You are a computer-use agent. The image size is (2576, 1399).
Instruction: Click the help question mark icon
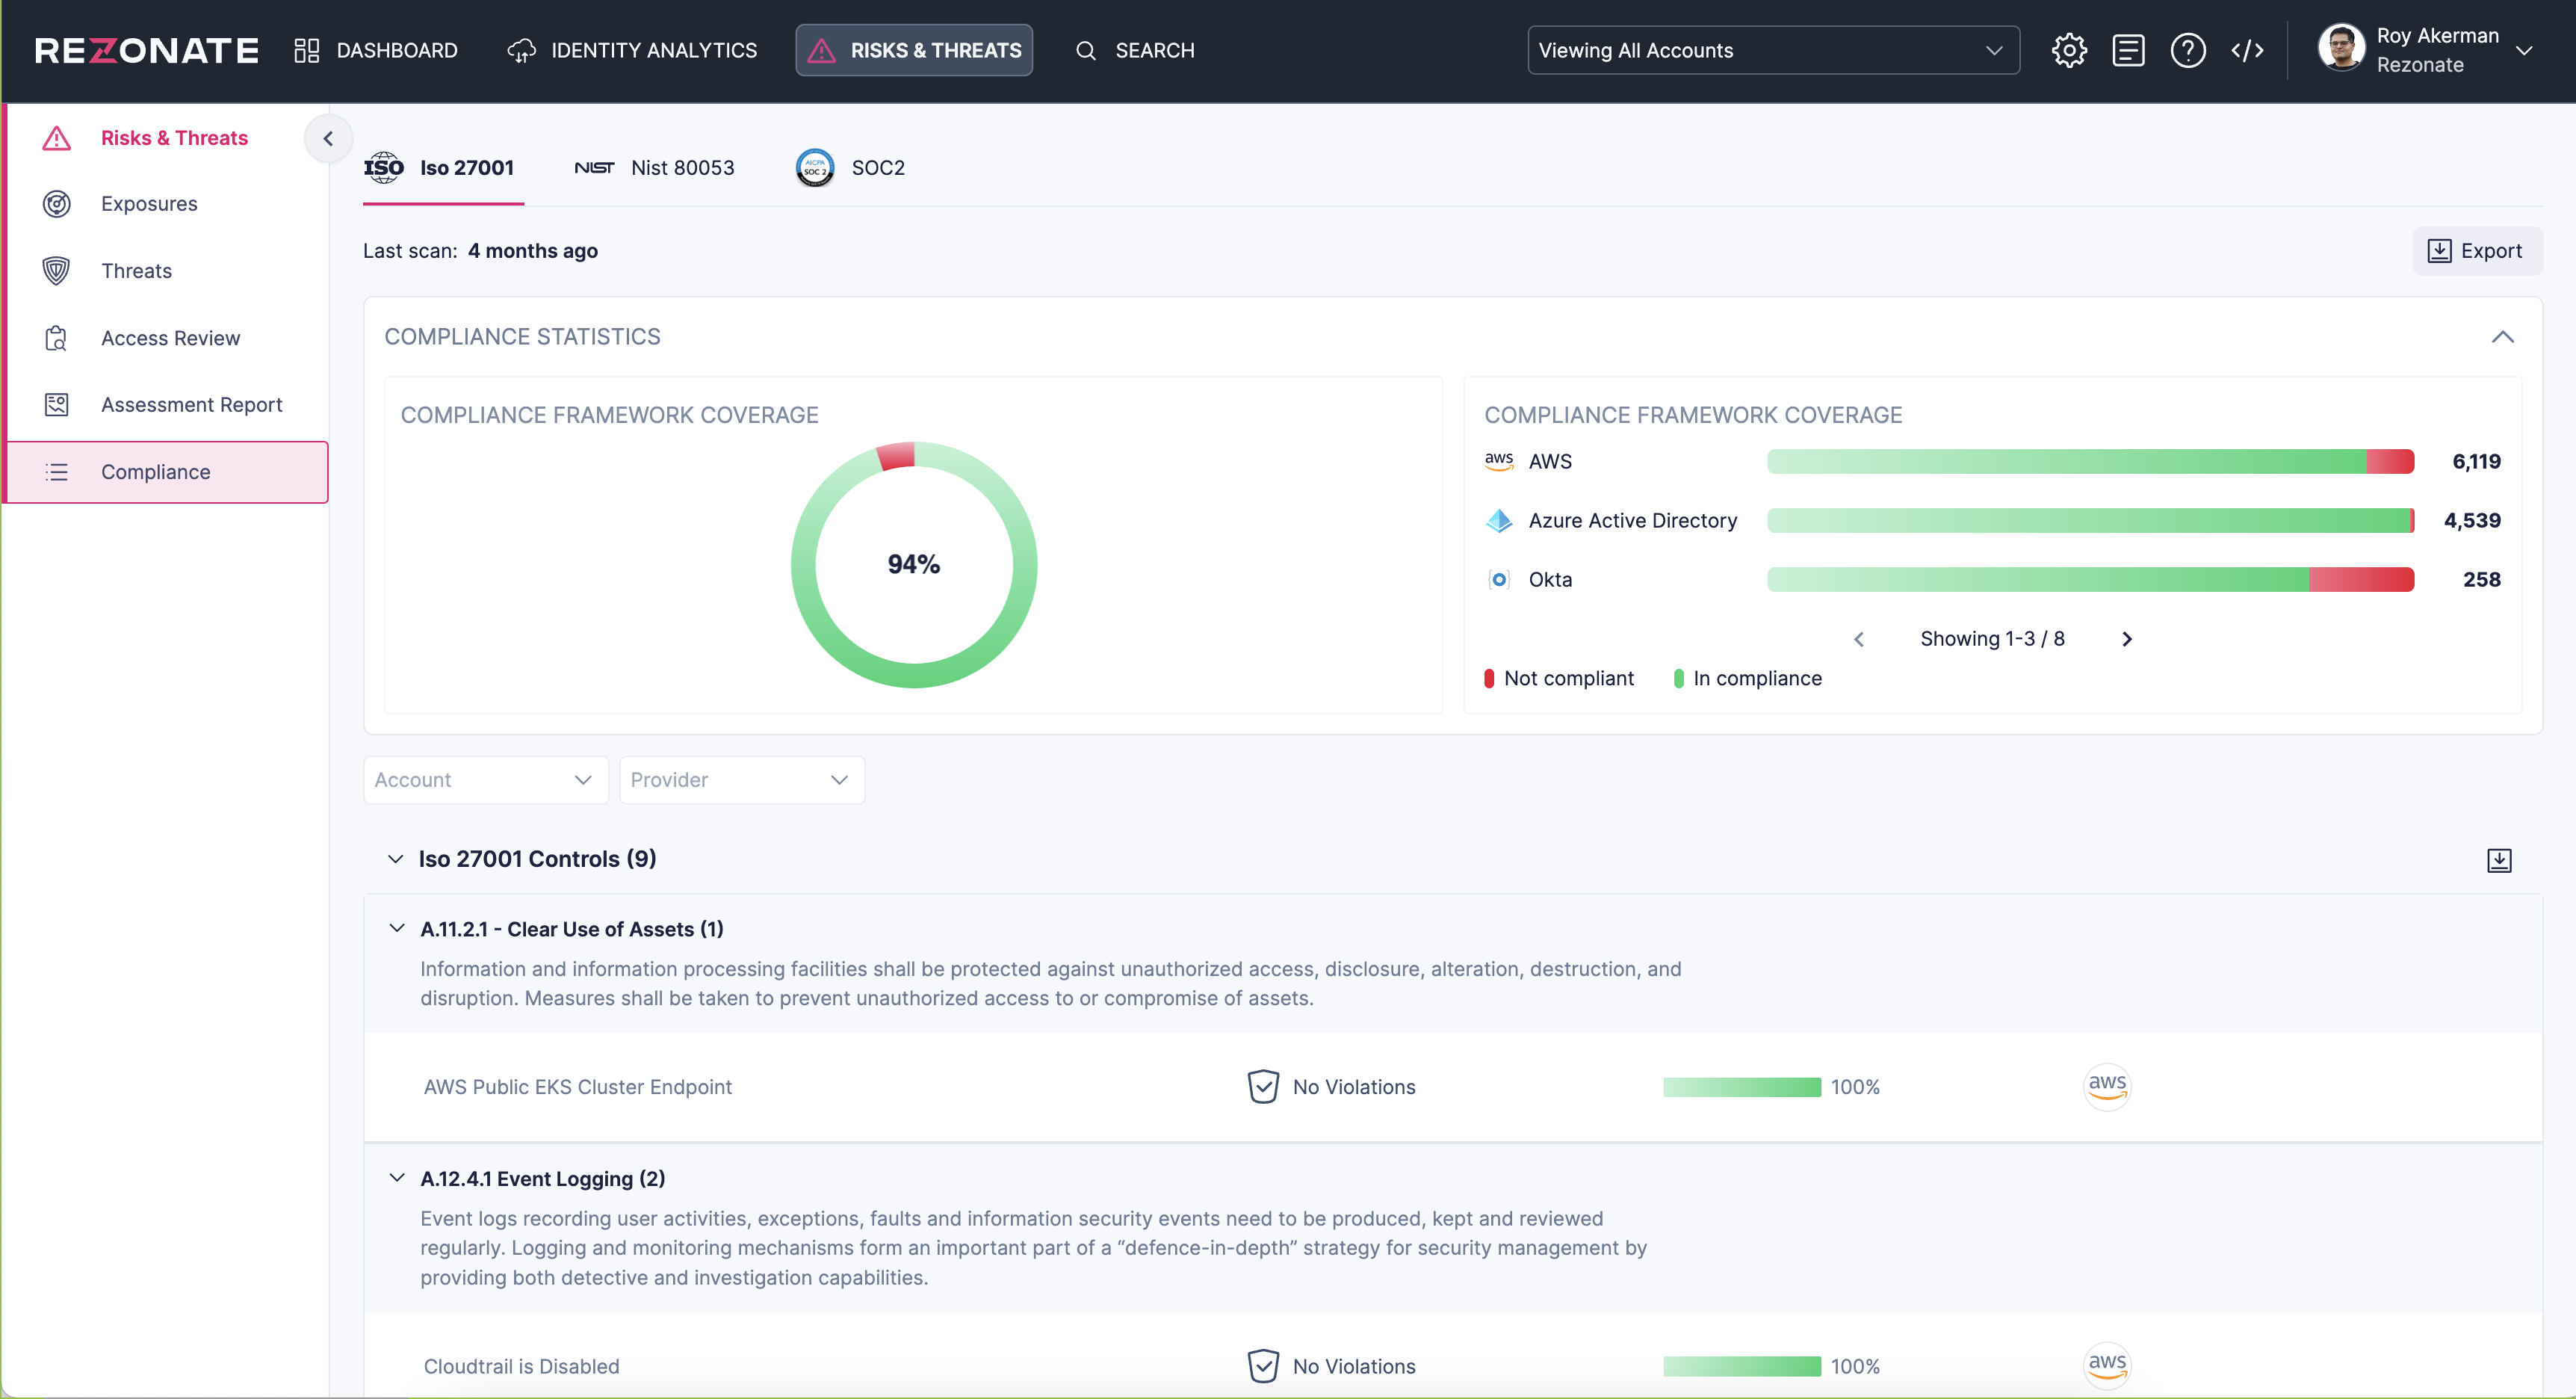coord(2187,50)
